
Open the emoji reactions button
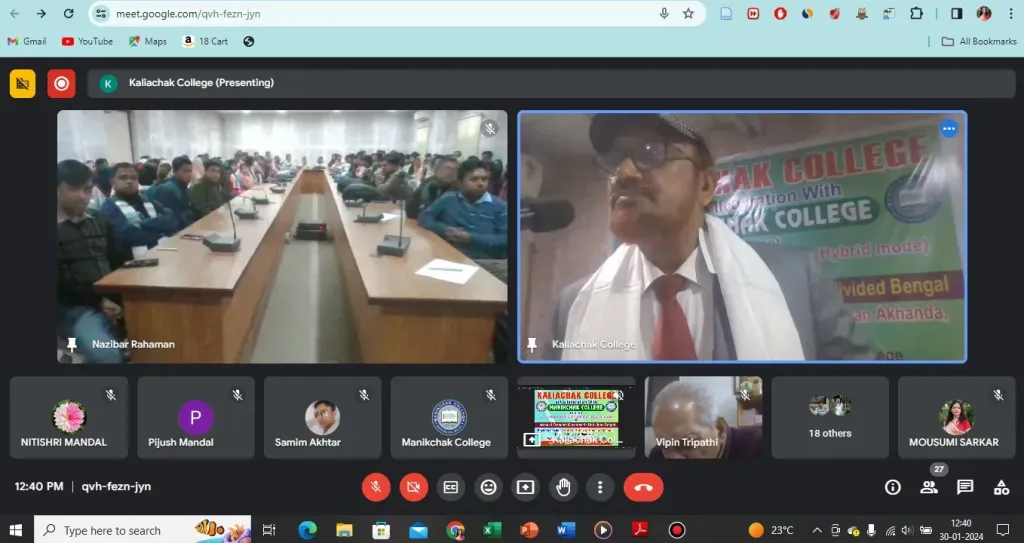488,487
